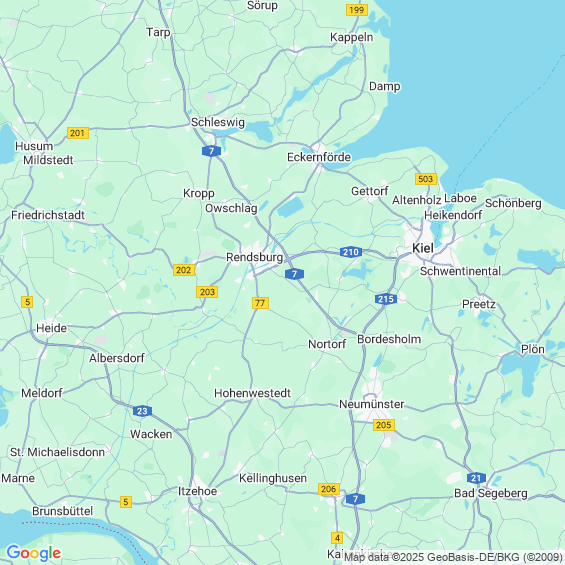
Task: Click the yellow 77 road marker
Action: coord(260,303)
